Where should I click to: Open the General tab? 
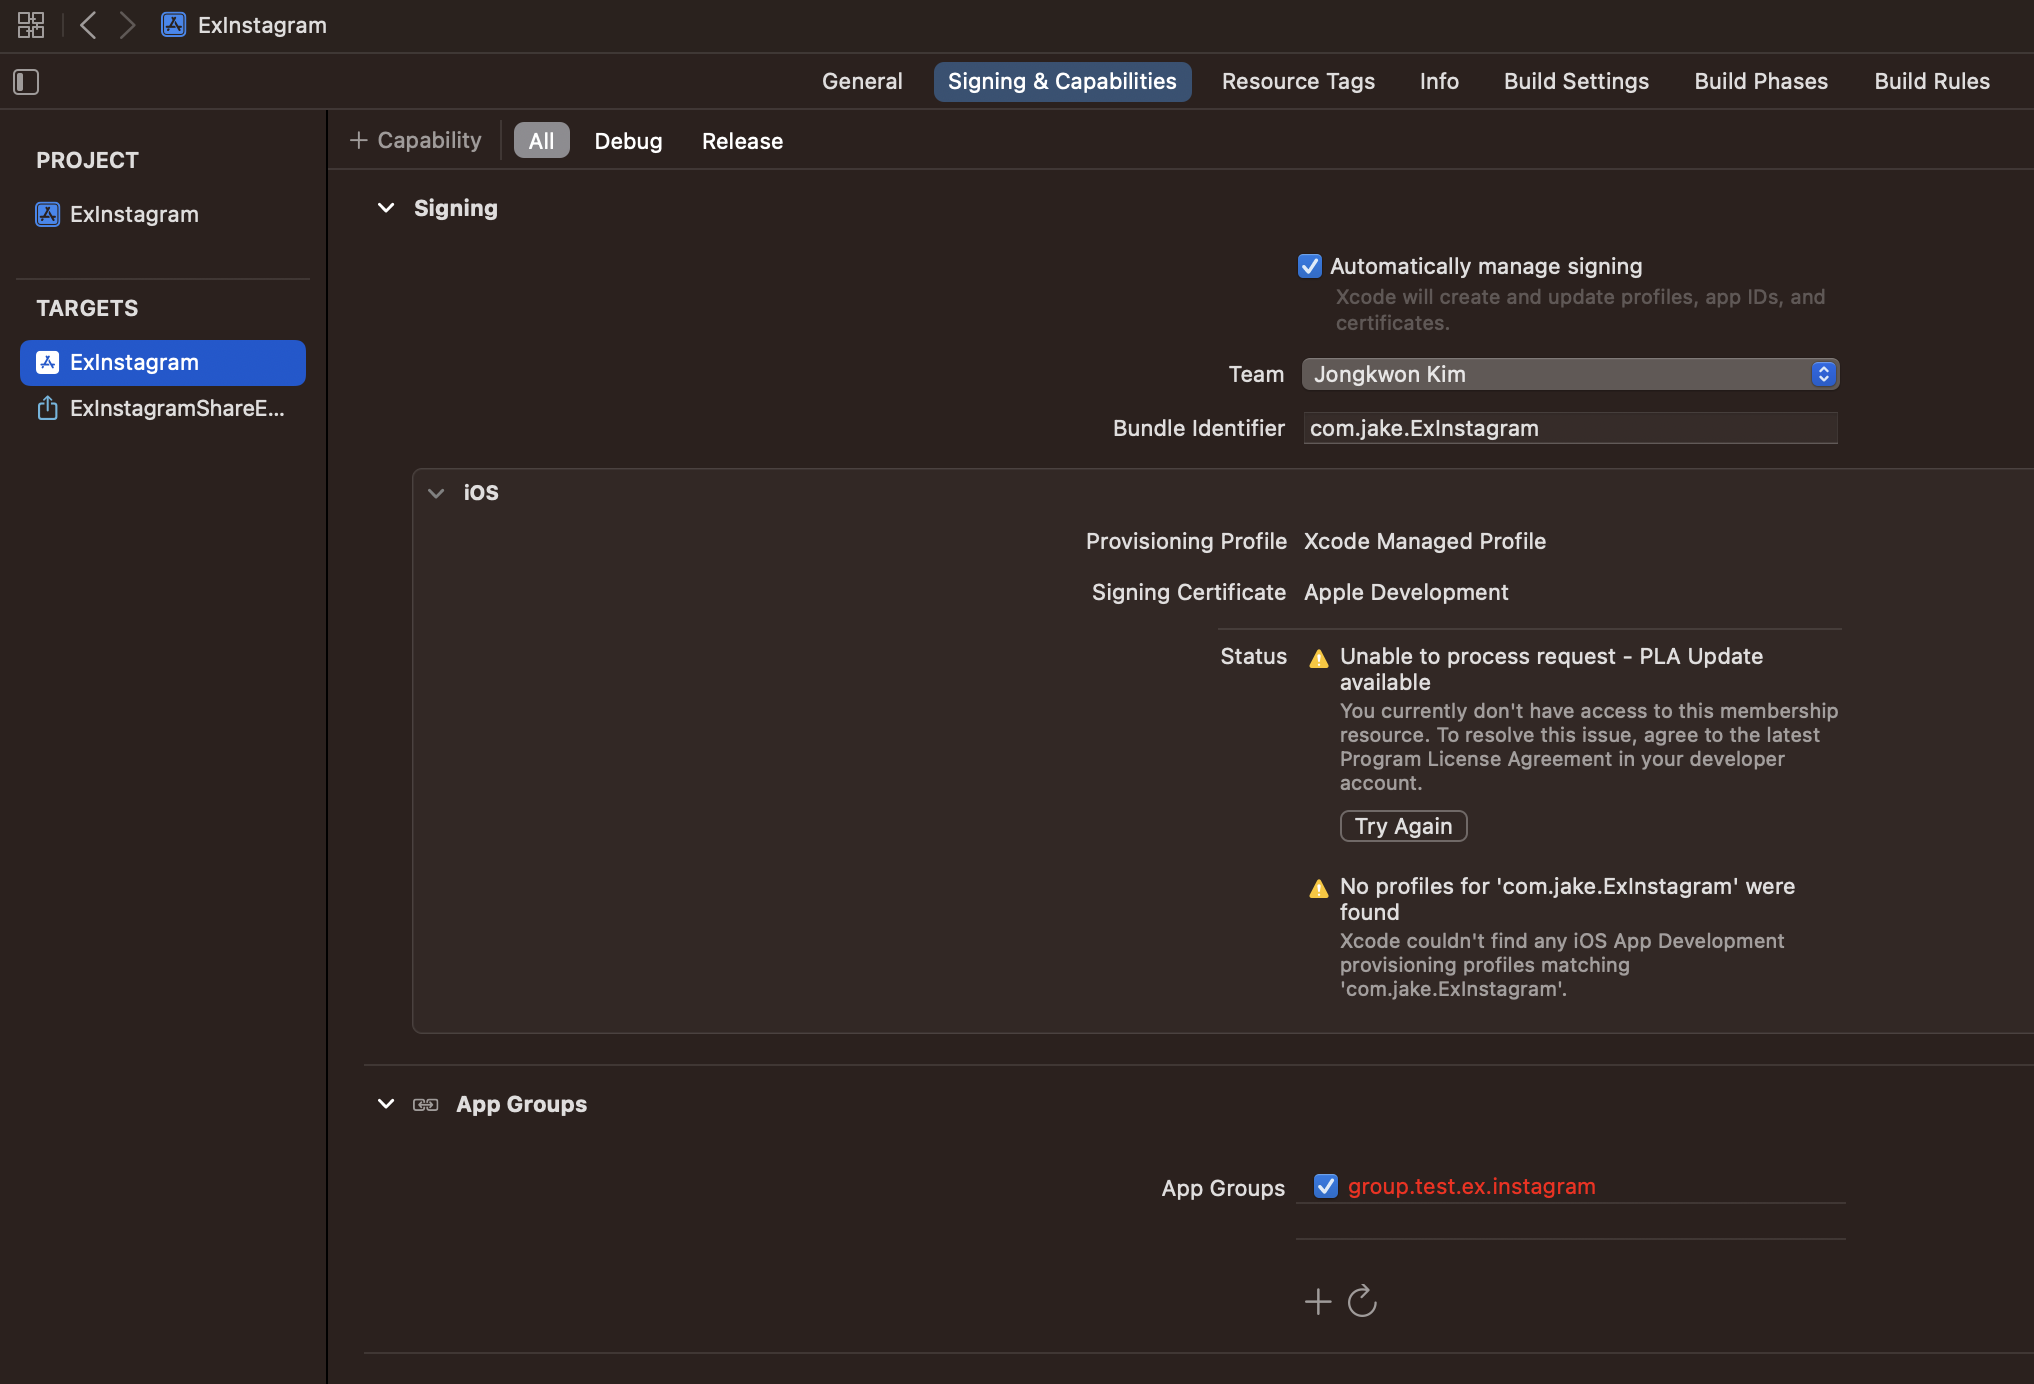(862, 81)
